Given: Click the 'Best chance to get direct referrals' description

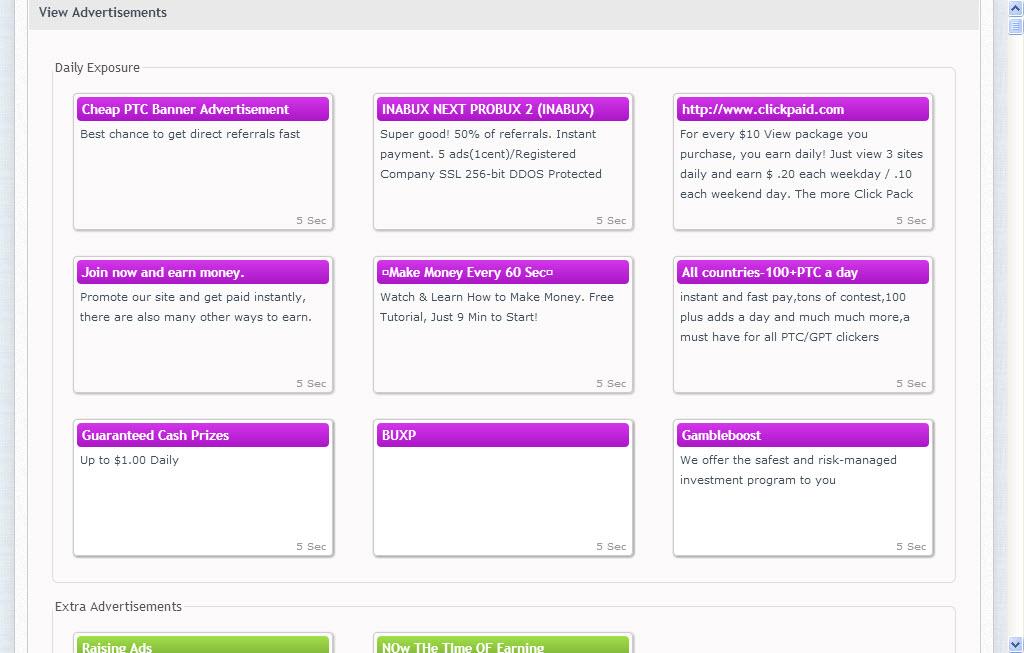Looking at the screenshot, I should coord(190,134).
